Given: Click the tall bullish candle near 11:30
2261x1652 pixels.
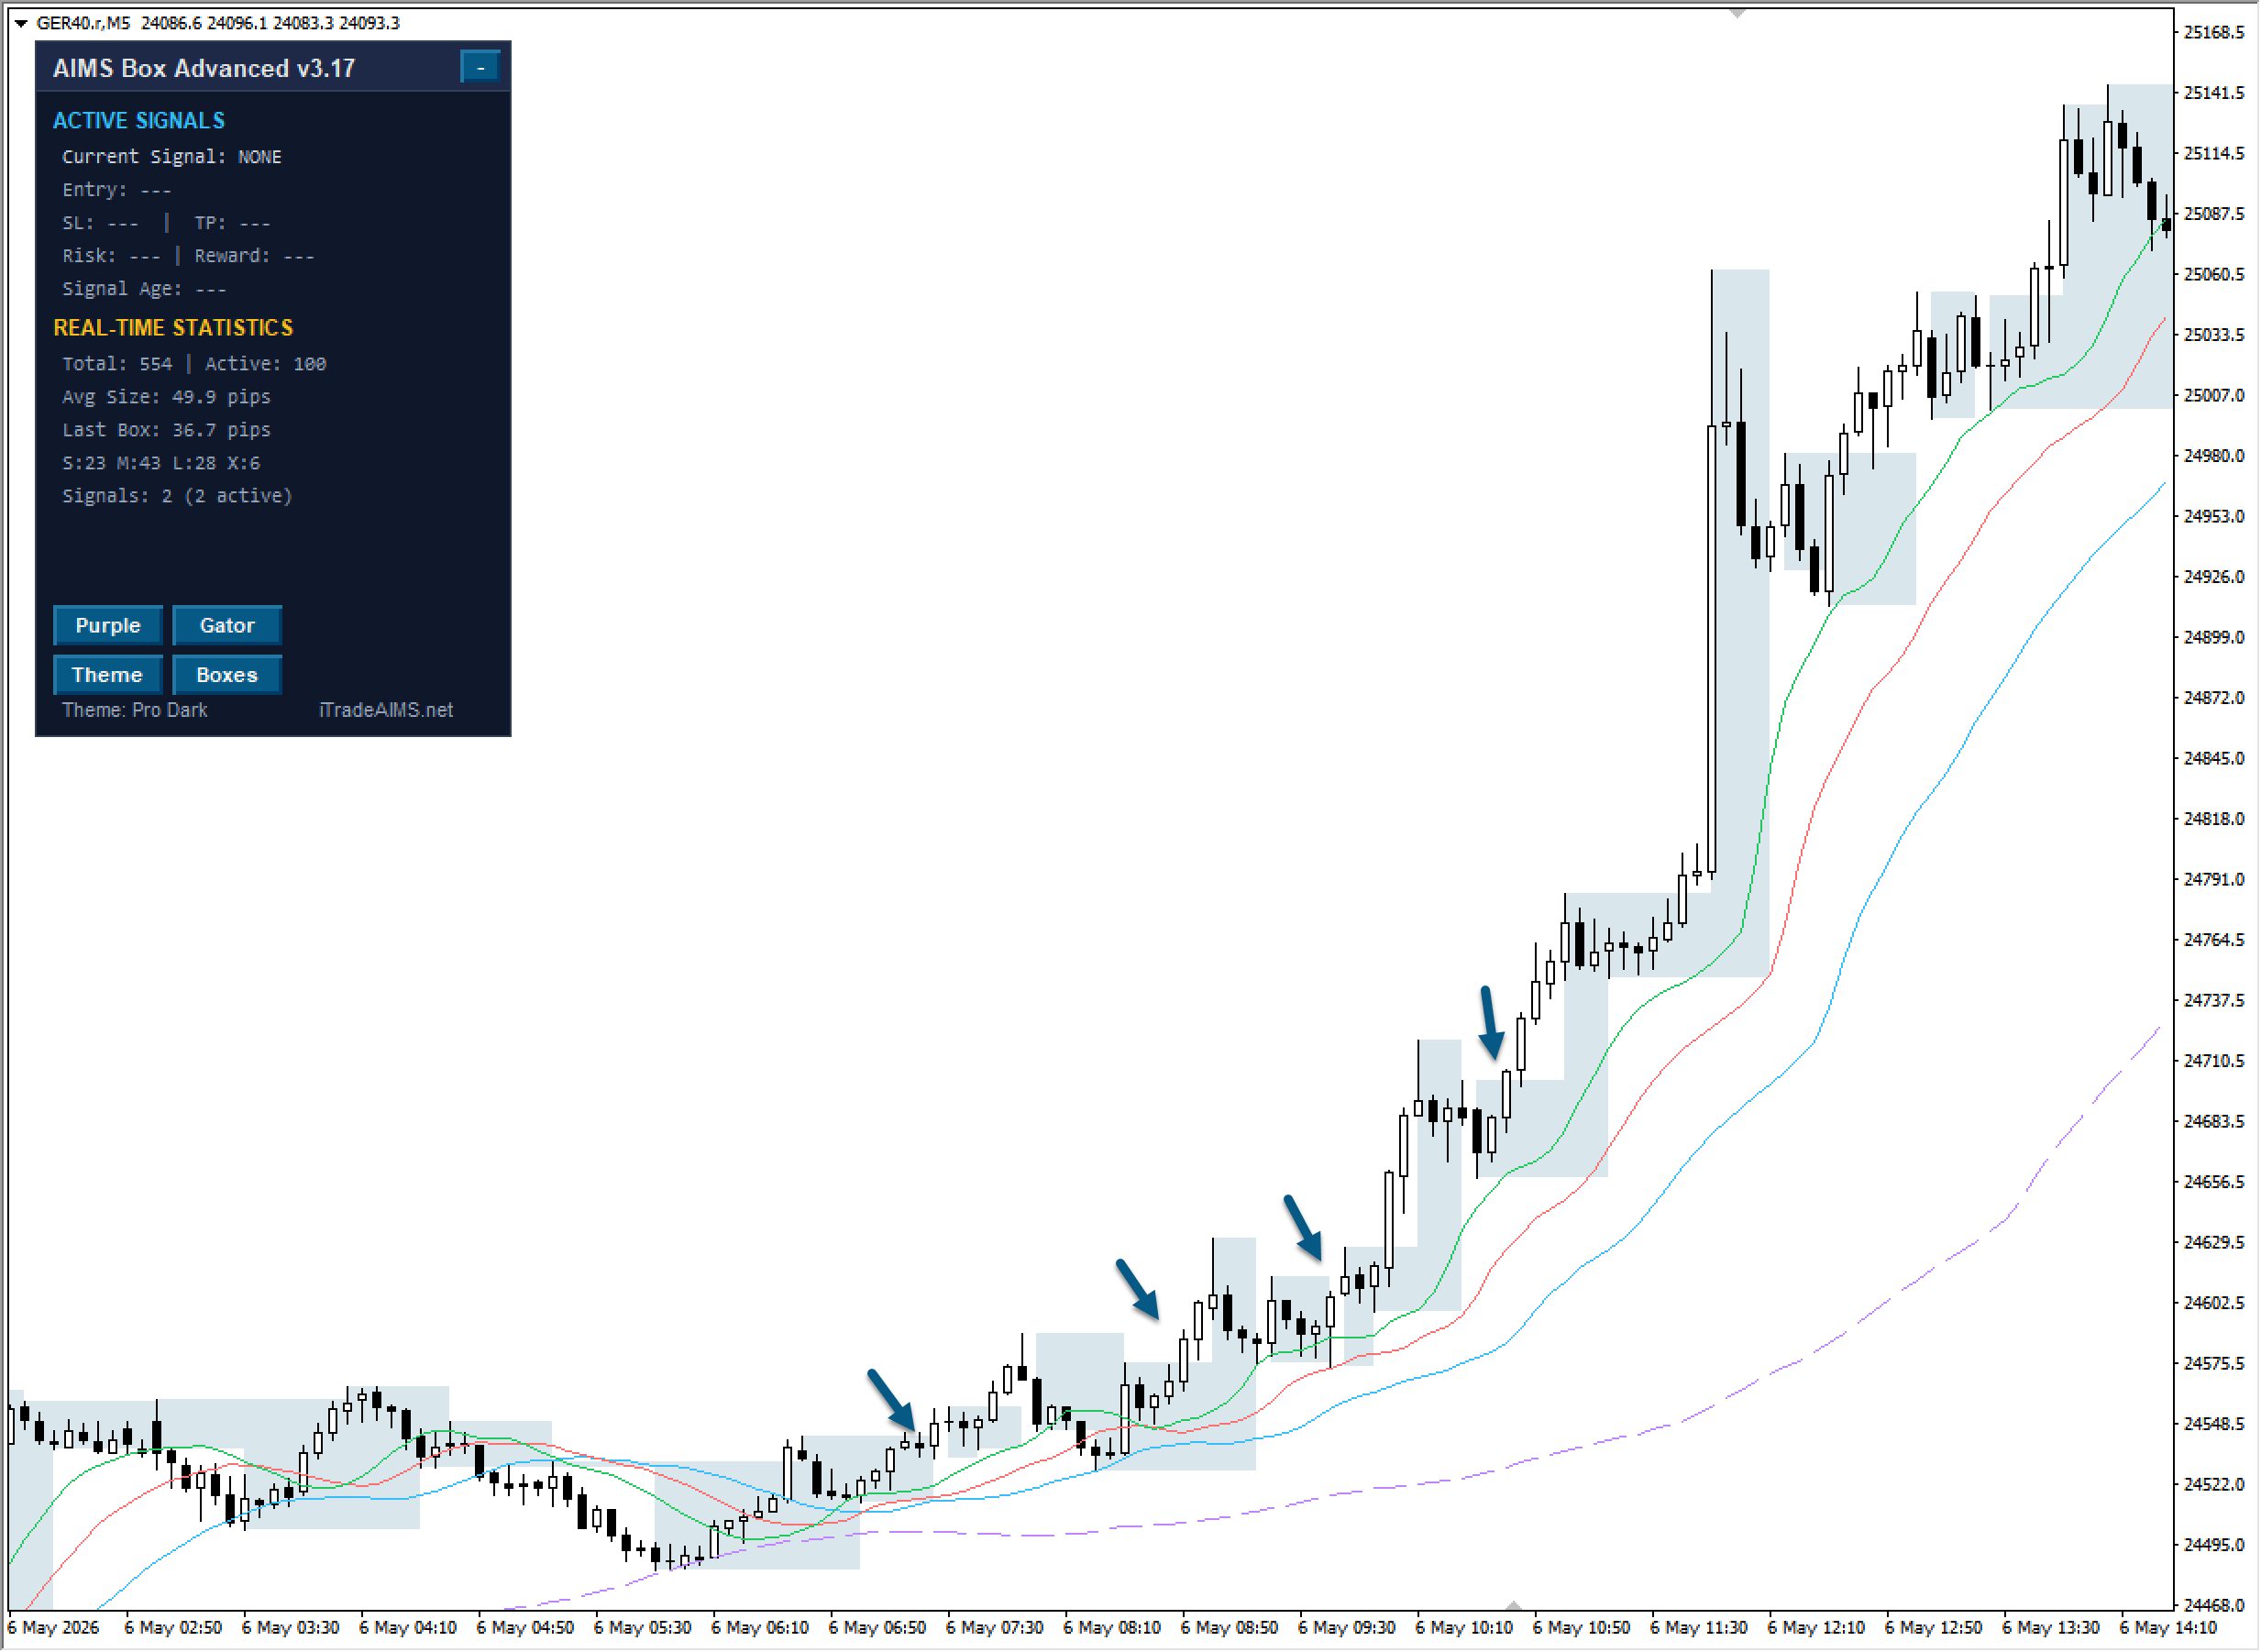Looking at the screenshot, I should pyautogui.click(x=1712, y=650).
